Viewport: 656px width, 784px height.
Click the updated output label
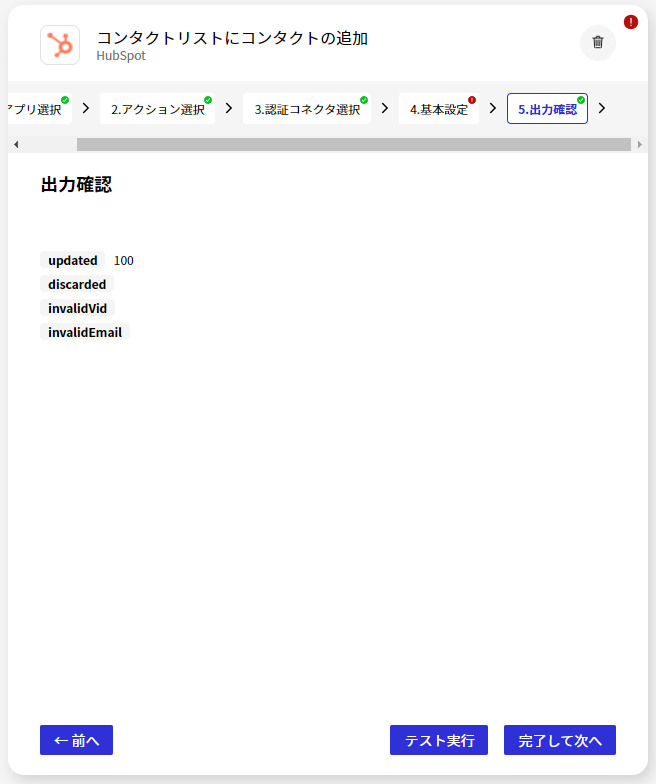tap(72, 260)
